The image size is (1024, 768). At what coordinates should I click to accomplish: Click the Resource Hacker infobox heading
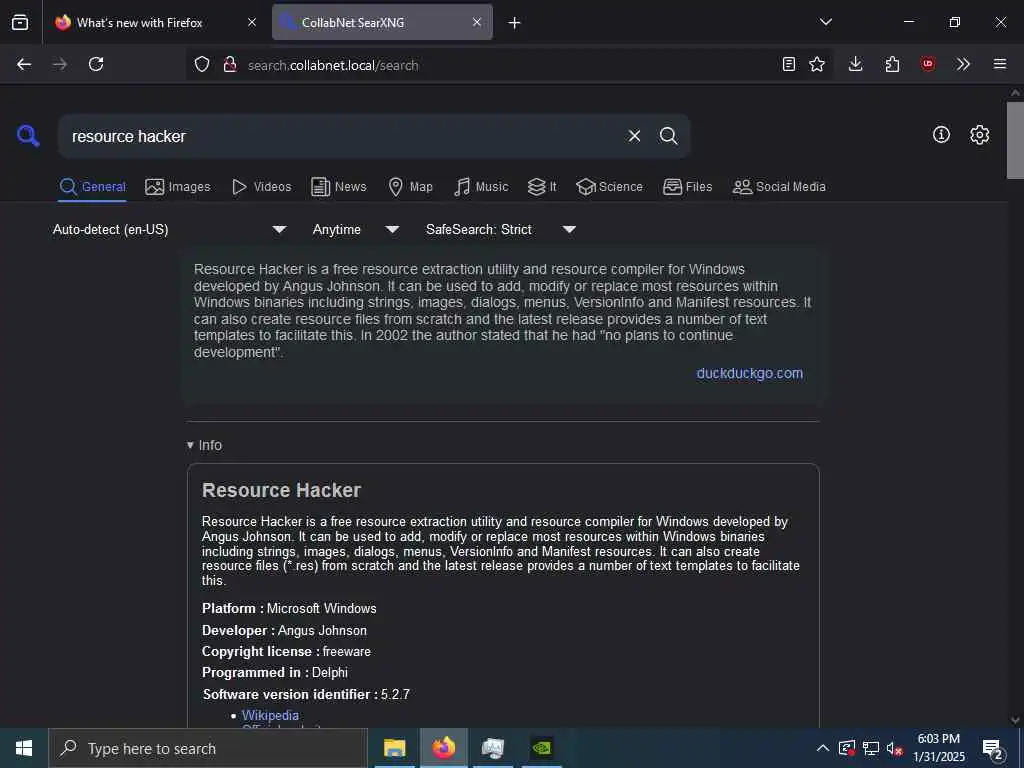pos(281,490)
